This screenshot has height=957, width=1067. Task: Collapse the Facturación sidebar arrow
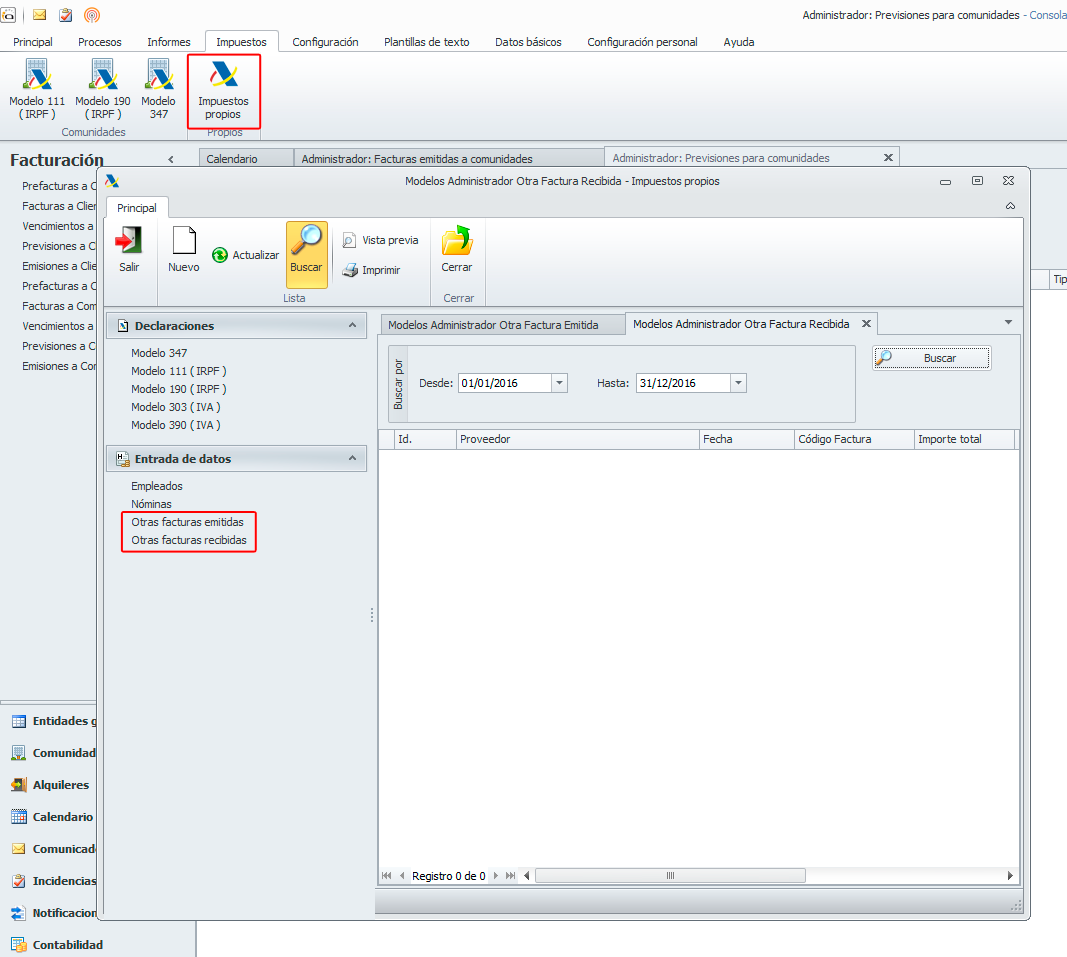171,159
